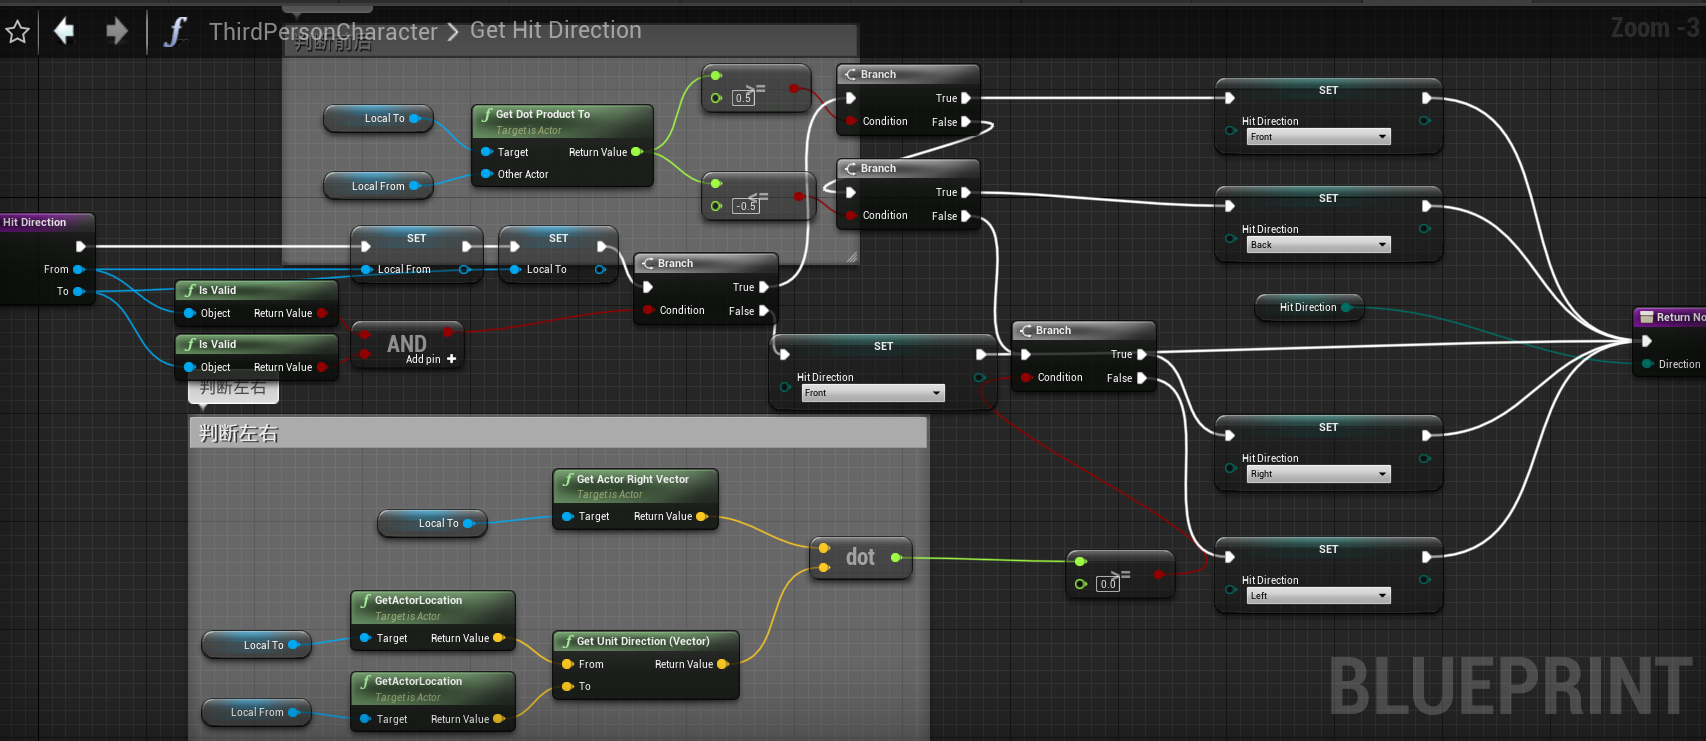
Task: Click exec output pin on the Hit Direction entry node
Action: click(81, 246)
